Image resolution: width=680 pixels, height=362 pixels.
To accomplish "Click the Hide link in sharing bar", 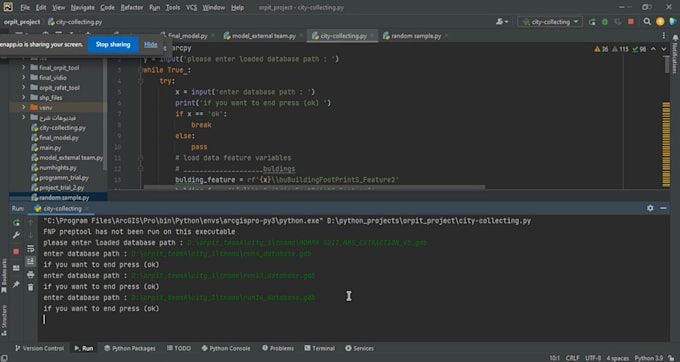I will pos(150,45).
